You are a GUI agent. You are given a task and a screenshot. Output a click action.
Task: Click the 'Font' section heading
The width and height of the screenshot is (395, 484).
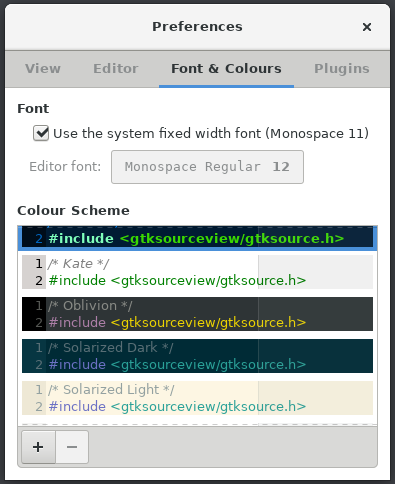coord(33,109)
